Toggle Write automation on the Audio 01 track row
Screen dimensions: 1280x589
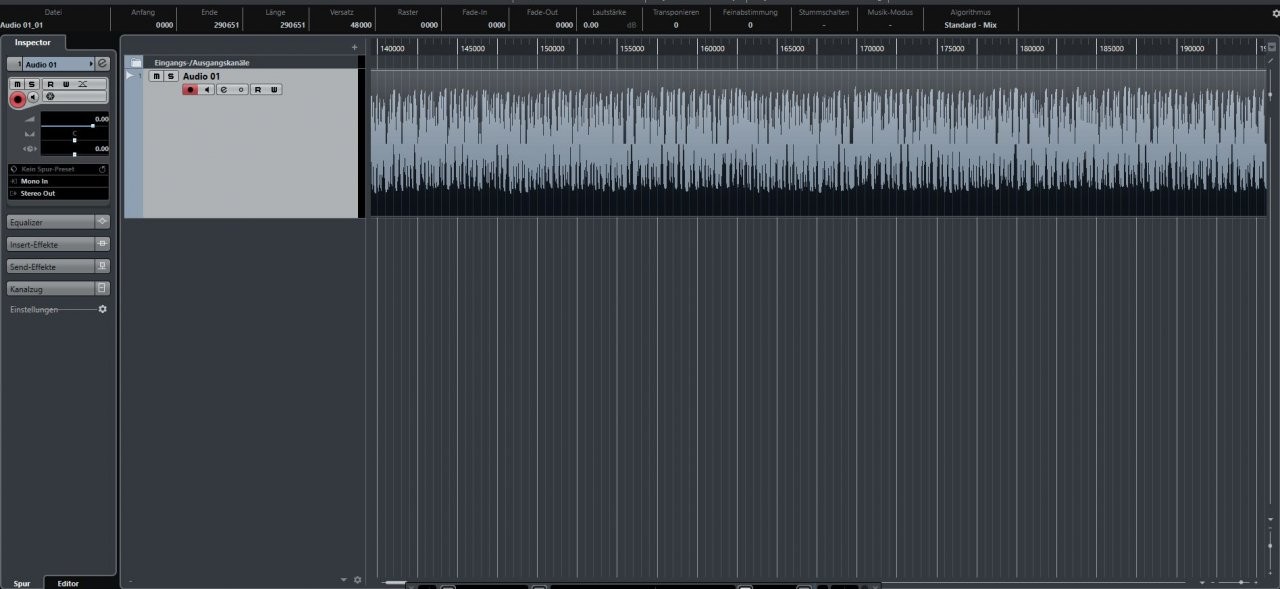coord(274,90)
